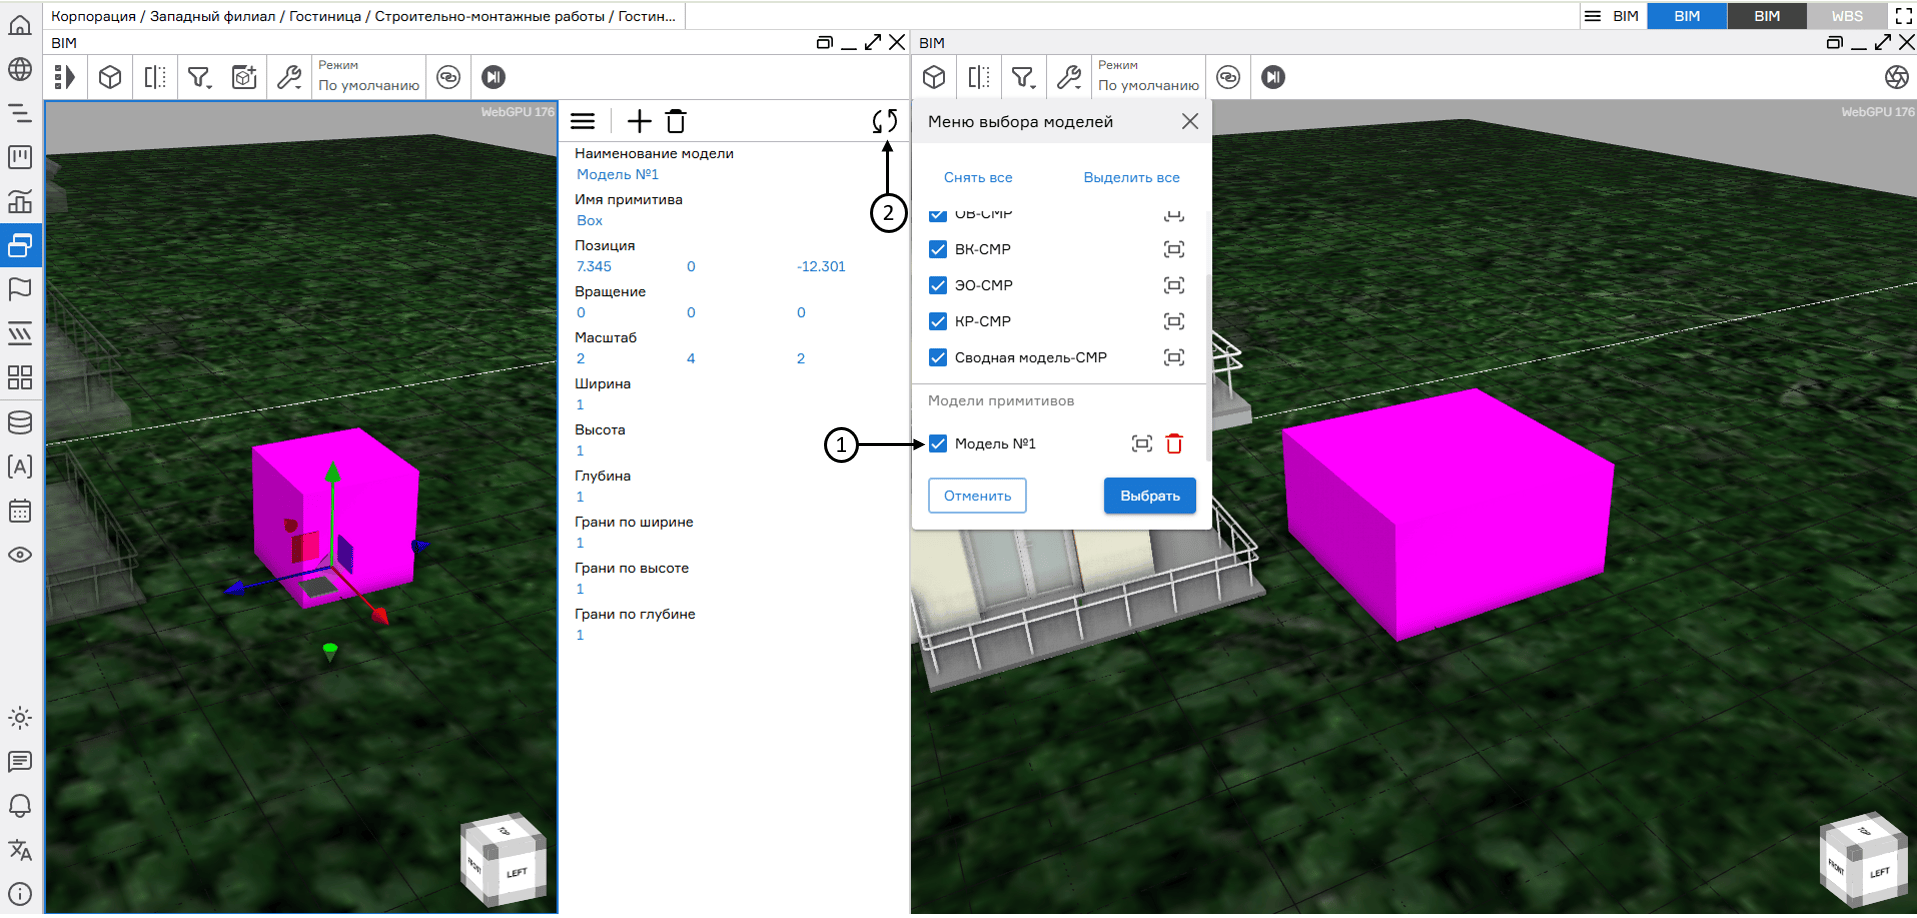This screenshot has width=1917, height=918.
Task: Toggle the Сводная модель-СМР checkbox
Action: tap(938, 358)
